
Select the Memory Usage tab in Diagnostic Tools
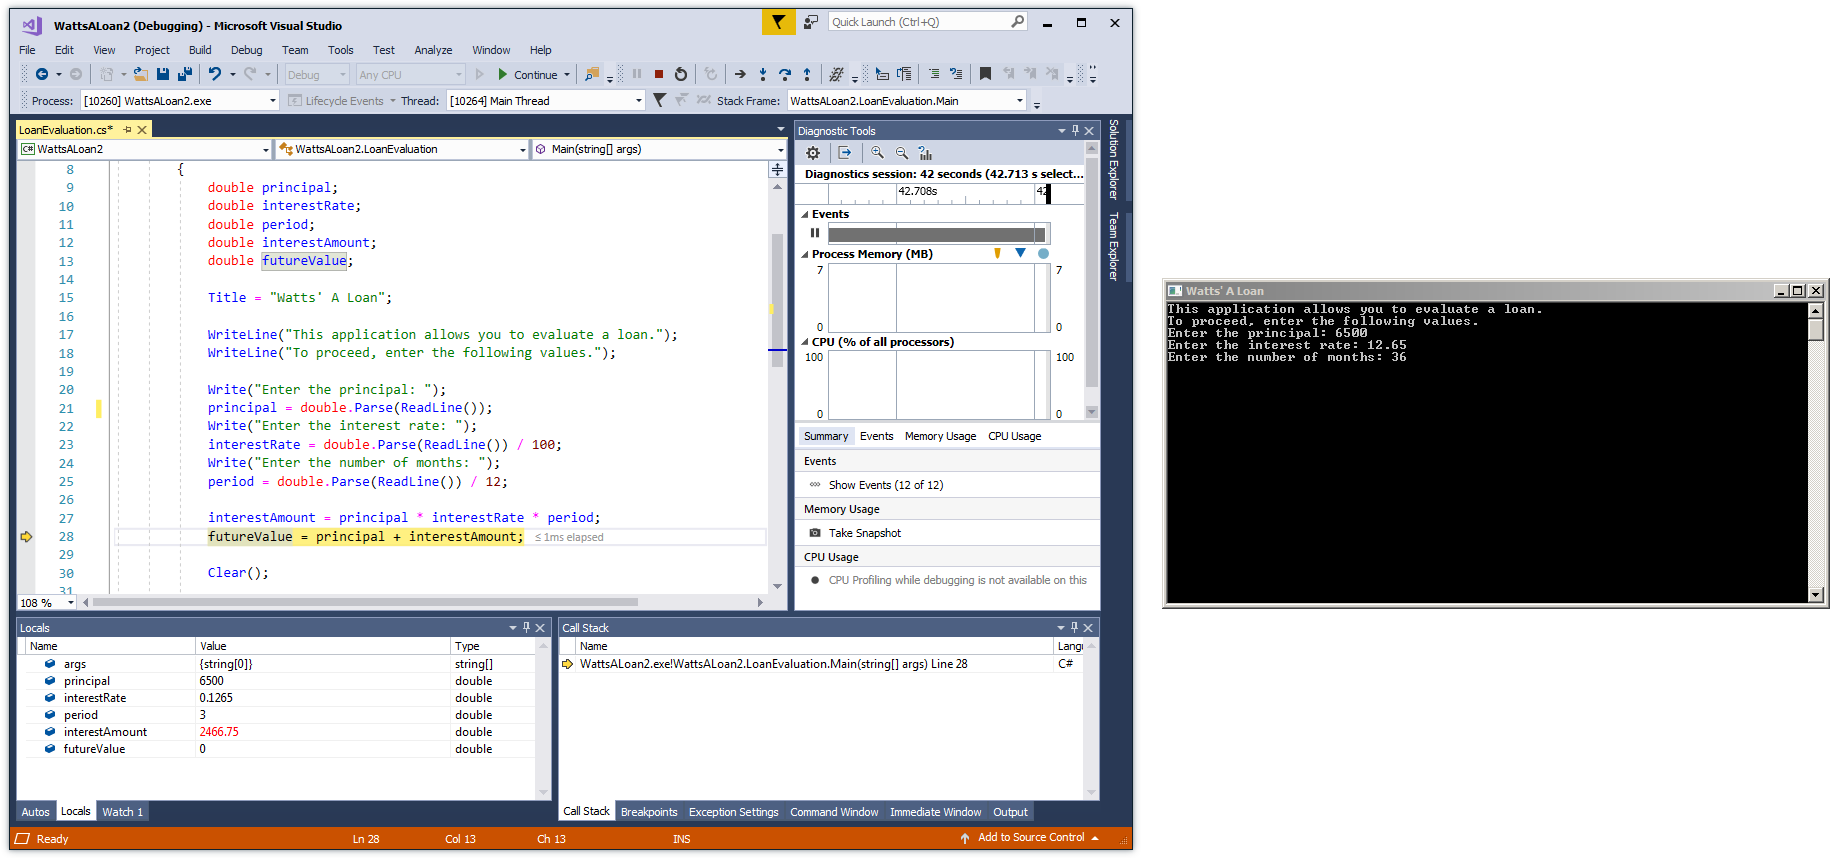pyautogui.click(x=940, y=436)
